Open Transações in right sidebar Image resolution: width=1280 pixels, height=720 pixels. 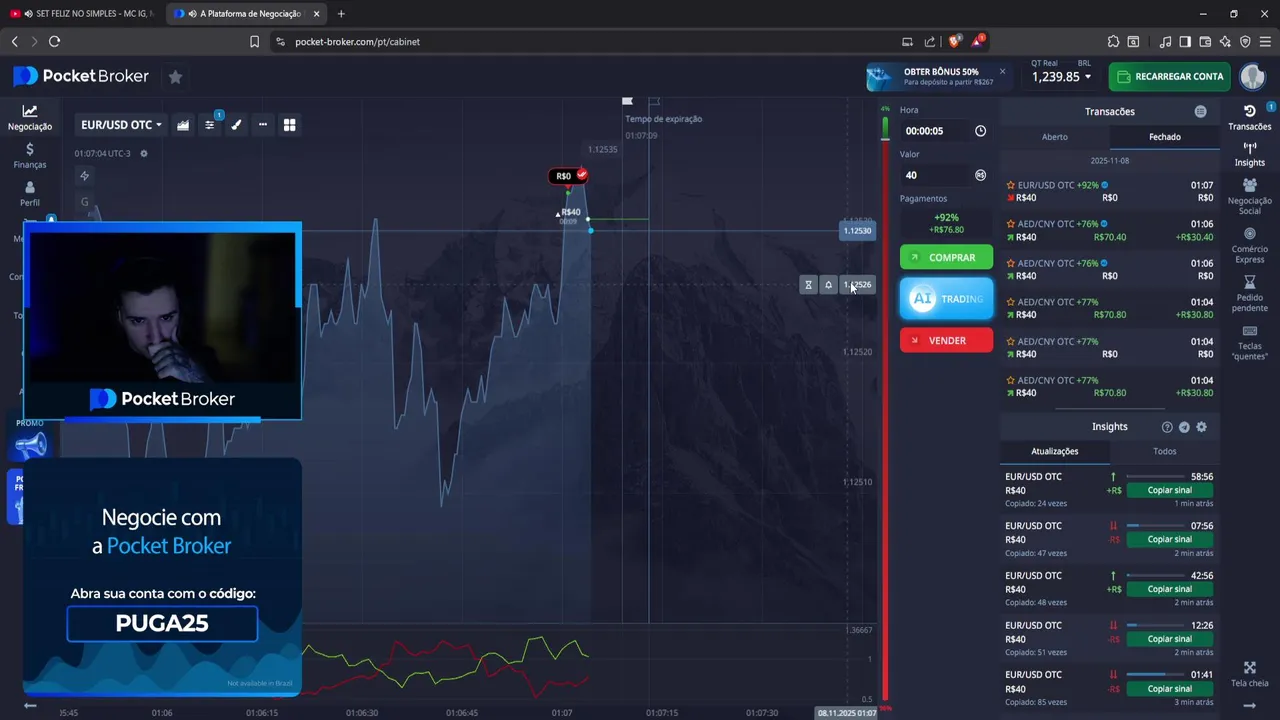pos(1250,117)
